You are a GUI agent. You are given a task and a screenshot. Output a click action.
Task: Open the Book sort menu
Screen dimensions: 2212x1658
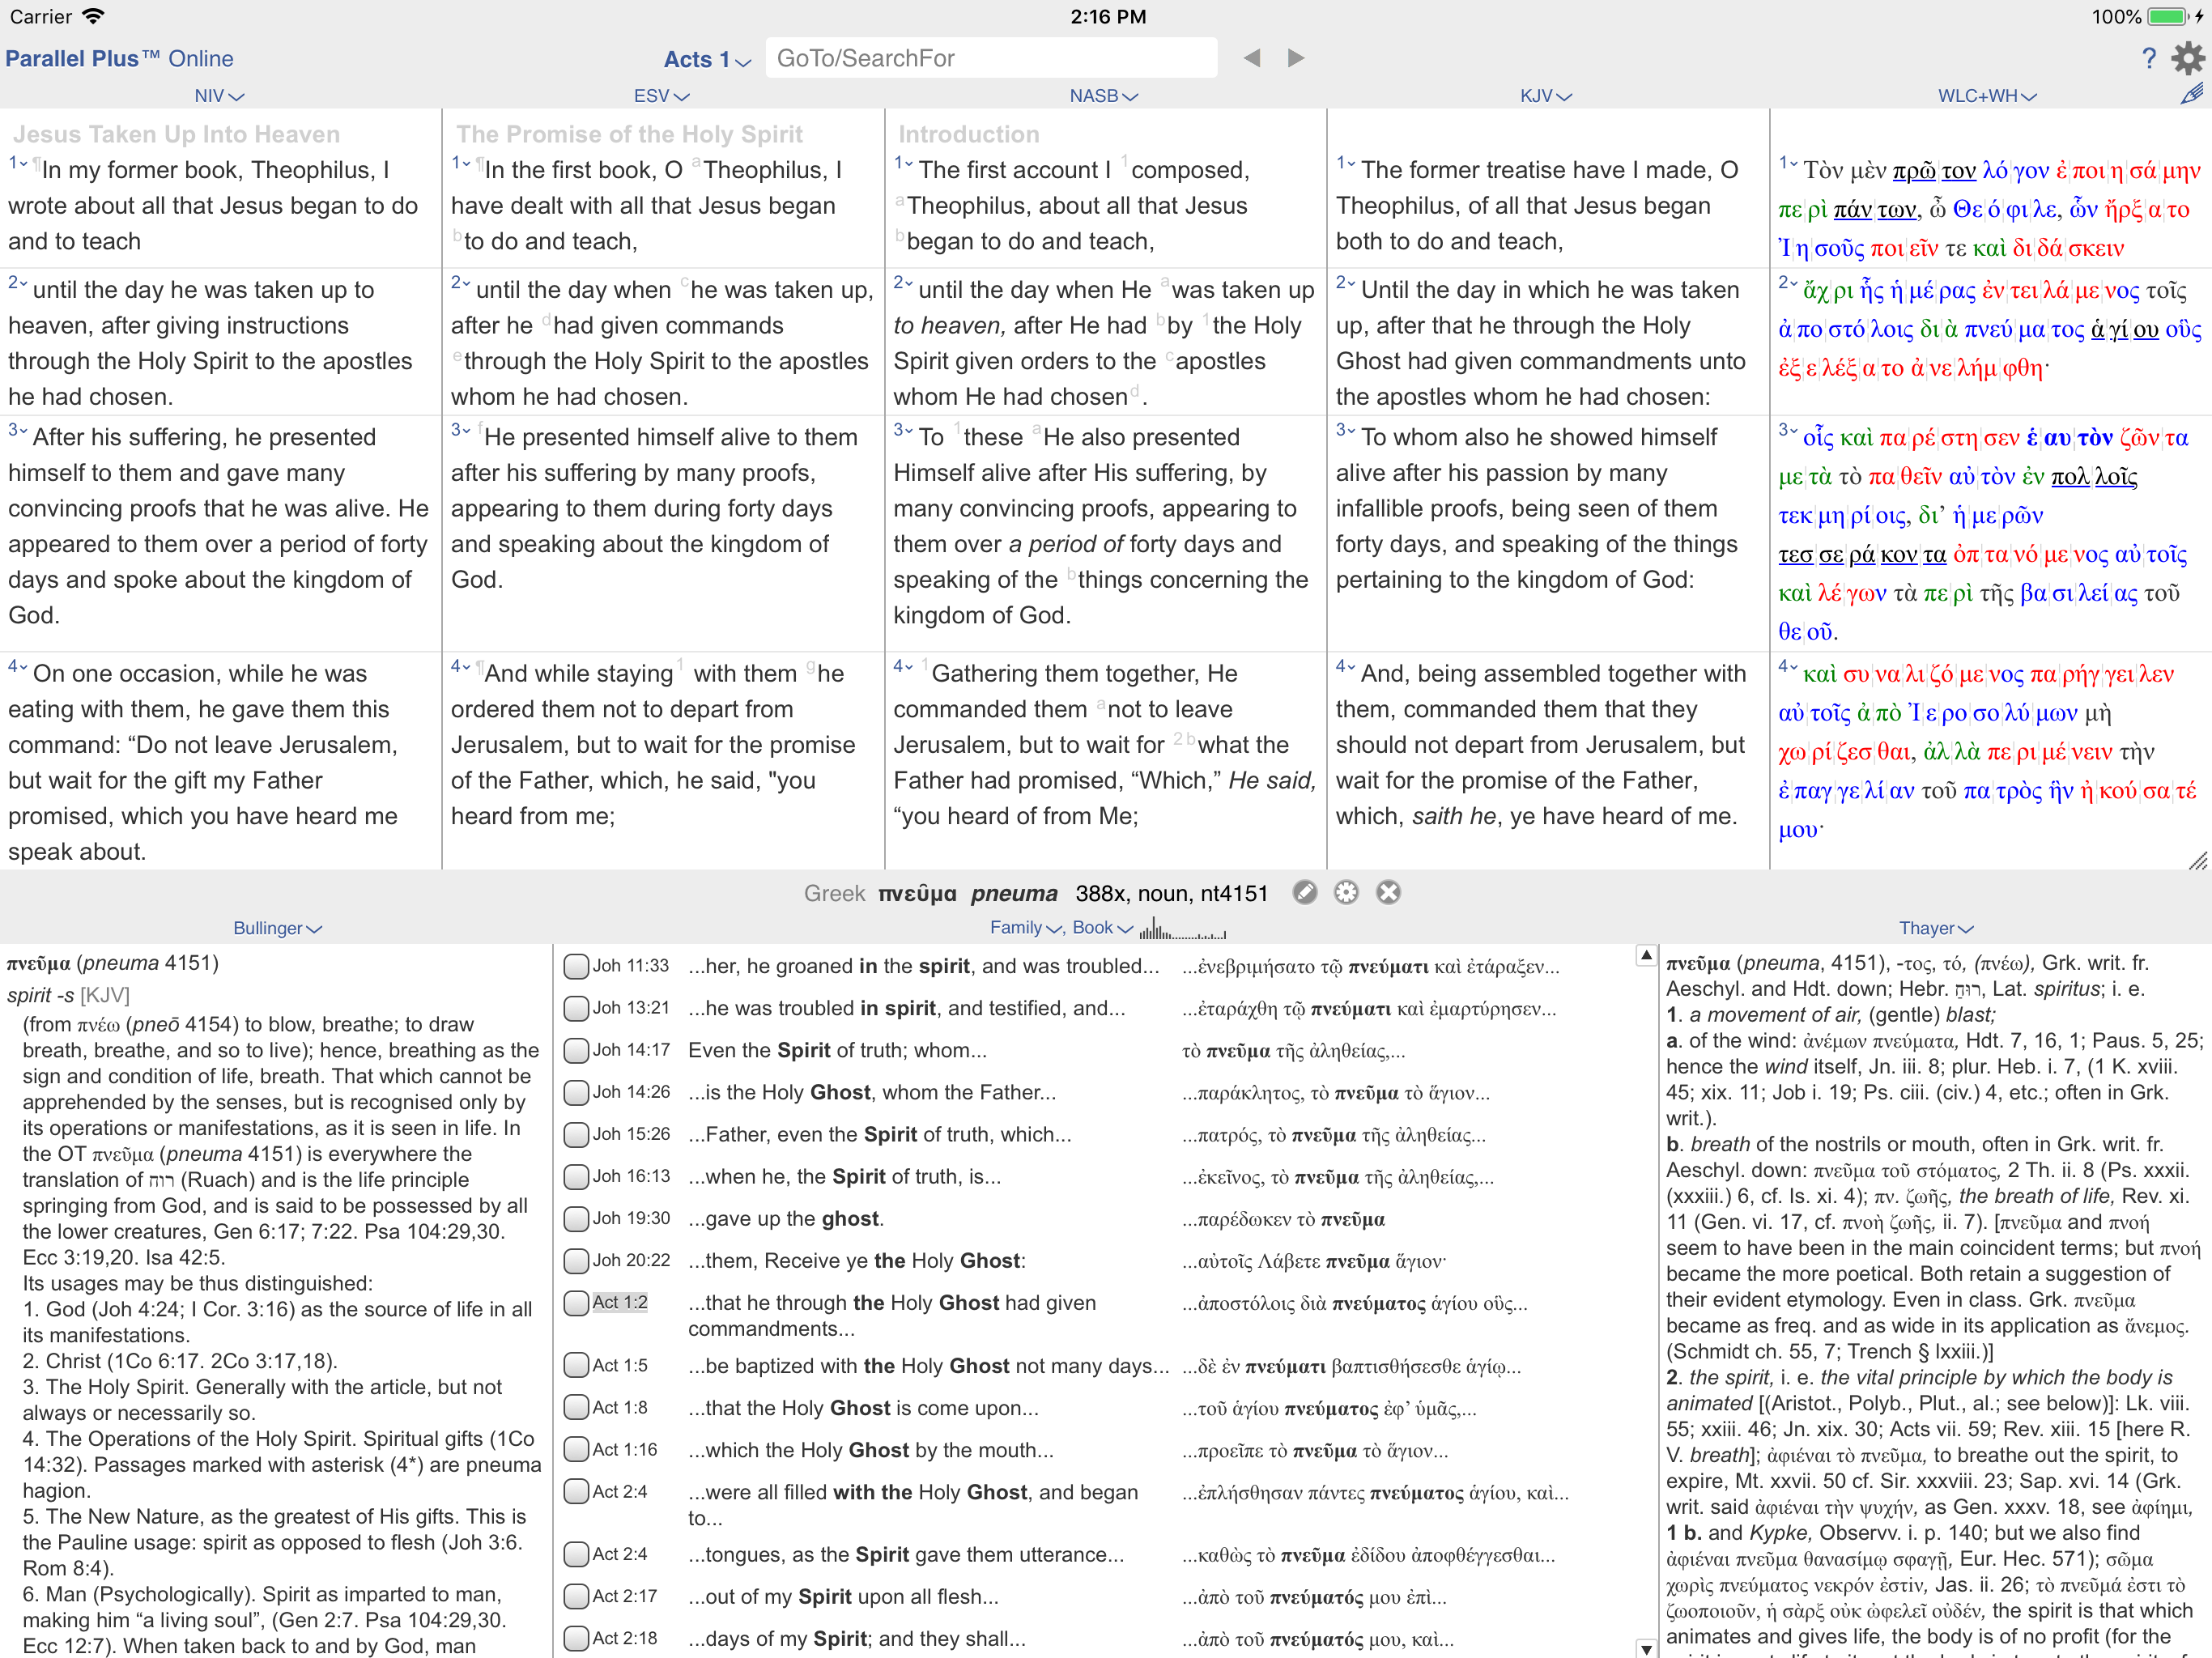(x=1101, y=928)
